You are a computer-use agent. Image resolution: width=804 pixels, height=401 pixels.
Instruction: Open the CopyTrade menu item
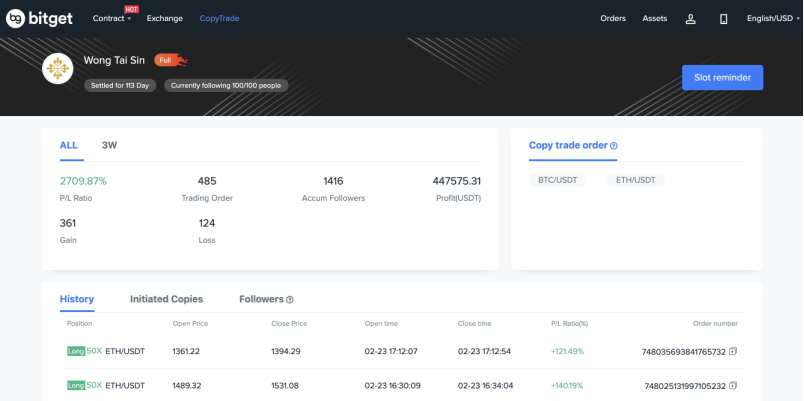tap(219, 18)
